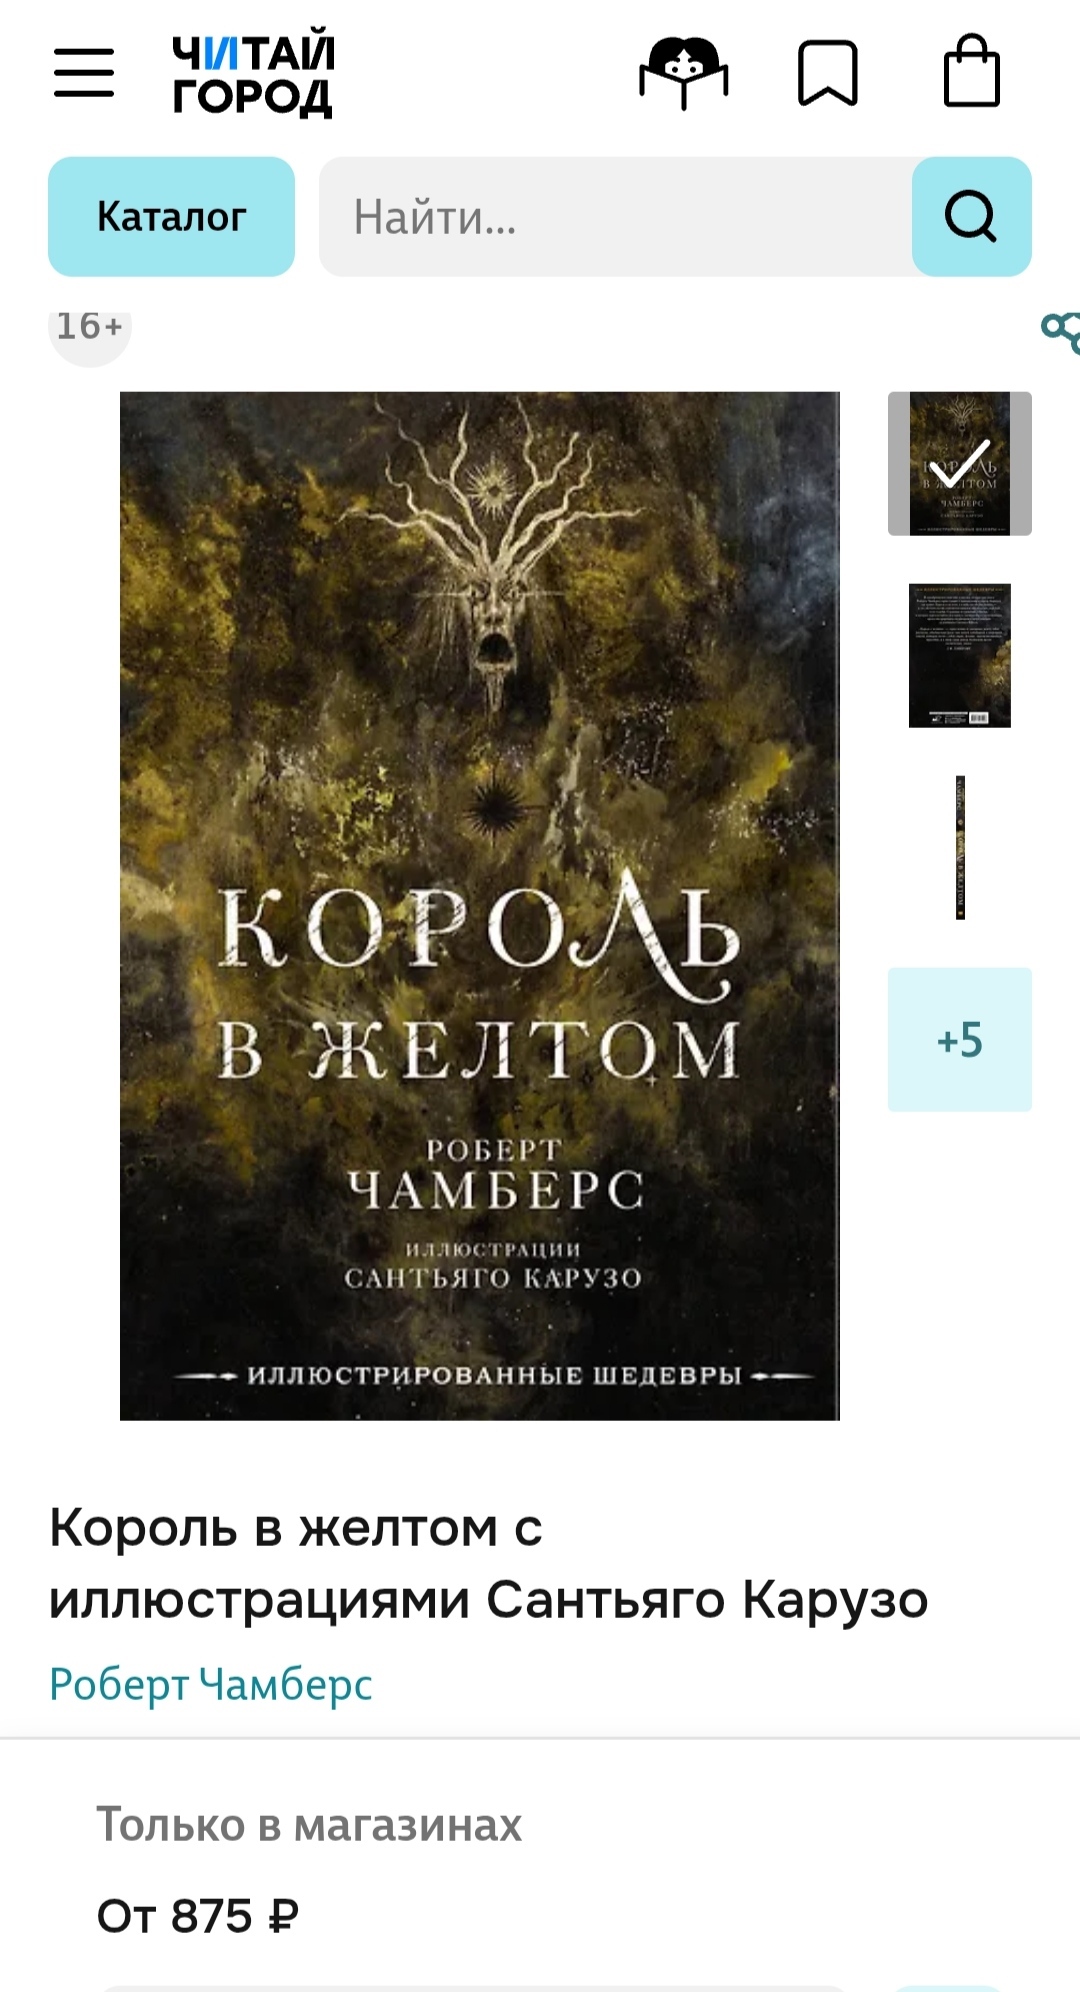Show five more images via +5
Image resolution: width=1080 pixels, height=1992 pixels.
tap(960, 1040)
